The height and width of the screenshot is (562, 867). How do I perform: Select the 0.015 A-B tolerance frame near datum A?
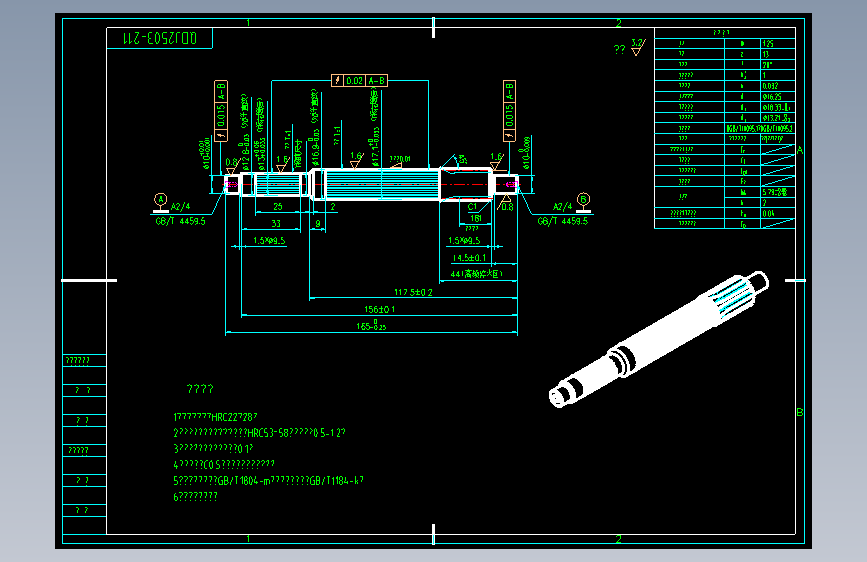point(221,111)
